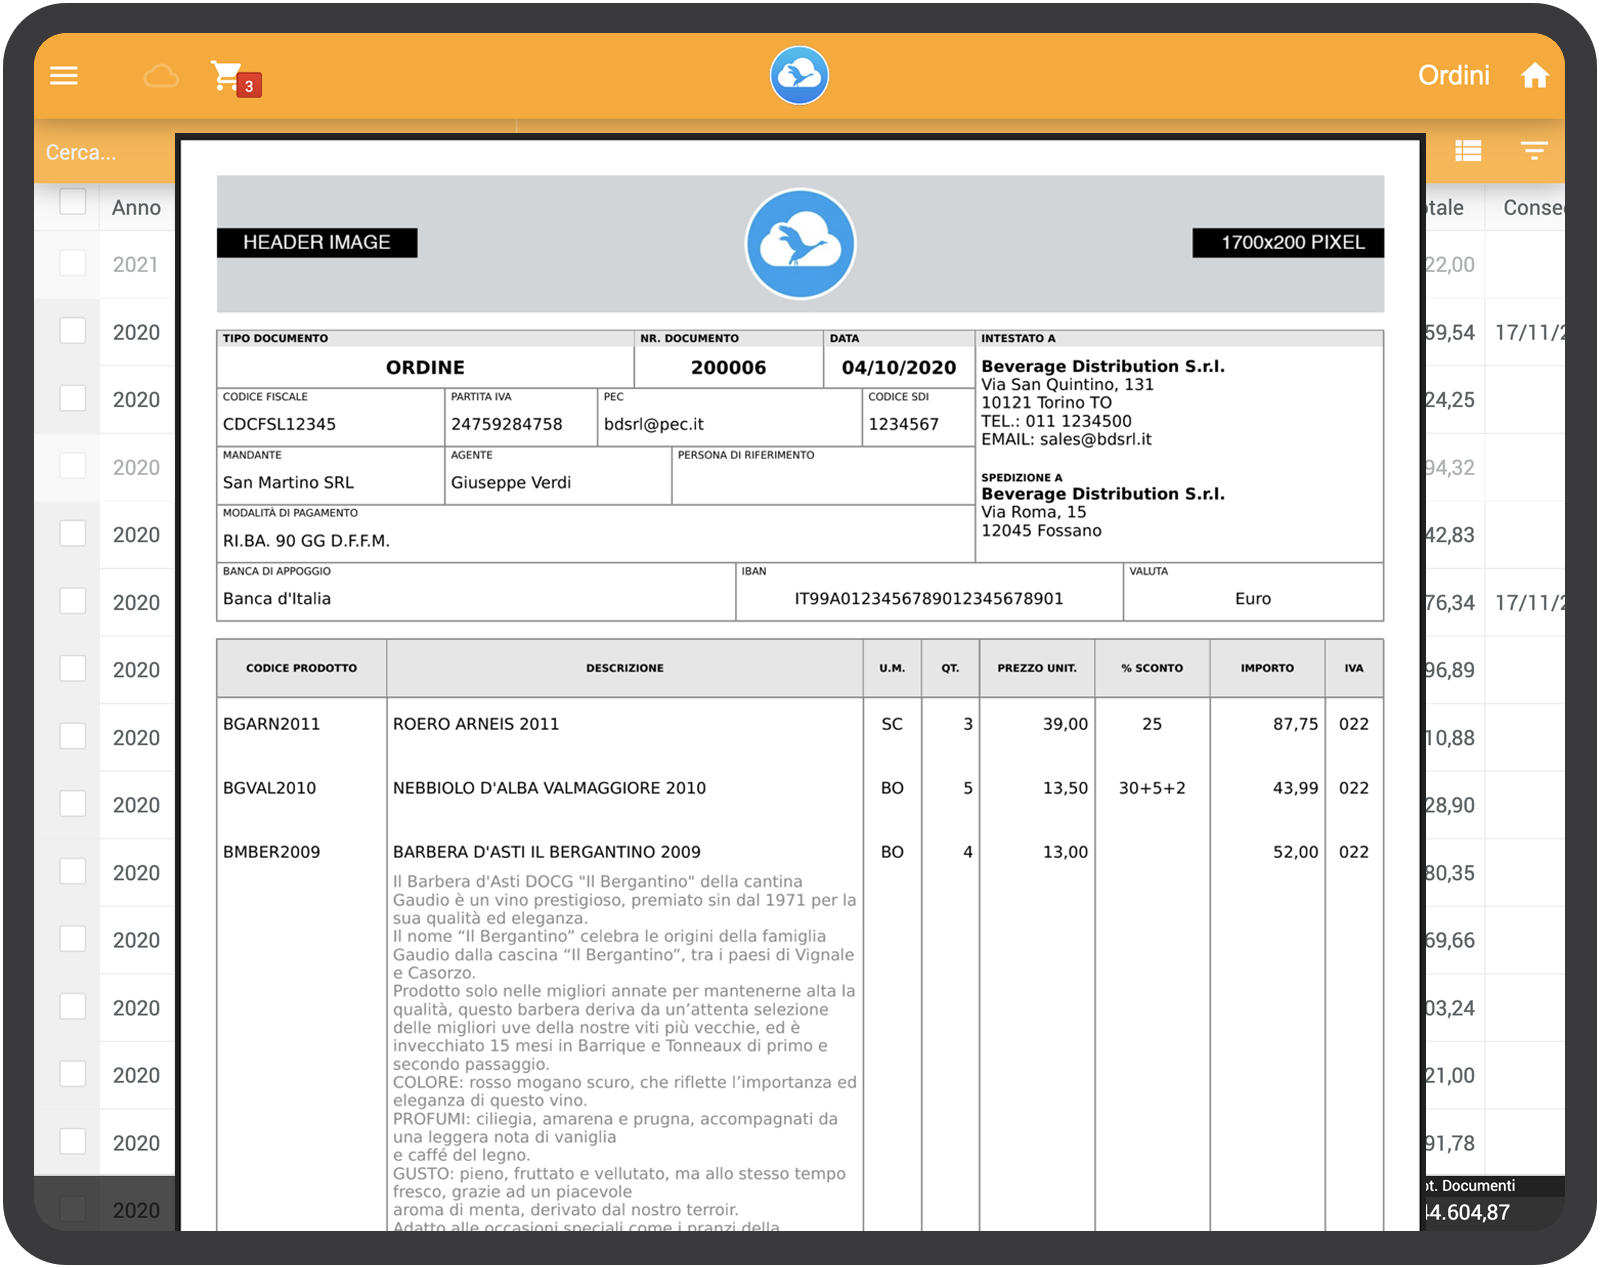
Task: Click Banca d'Italia bank name
Action: click(x=277, y=598)
